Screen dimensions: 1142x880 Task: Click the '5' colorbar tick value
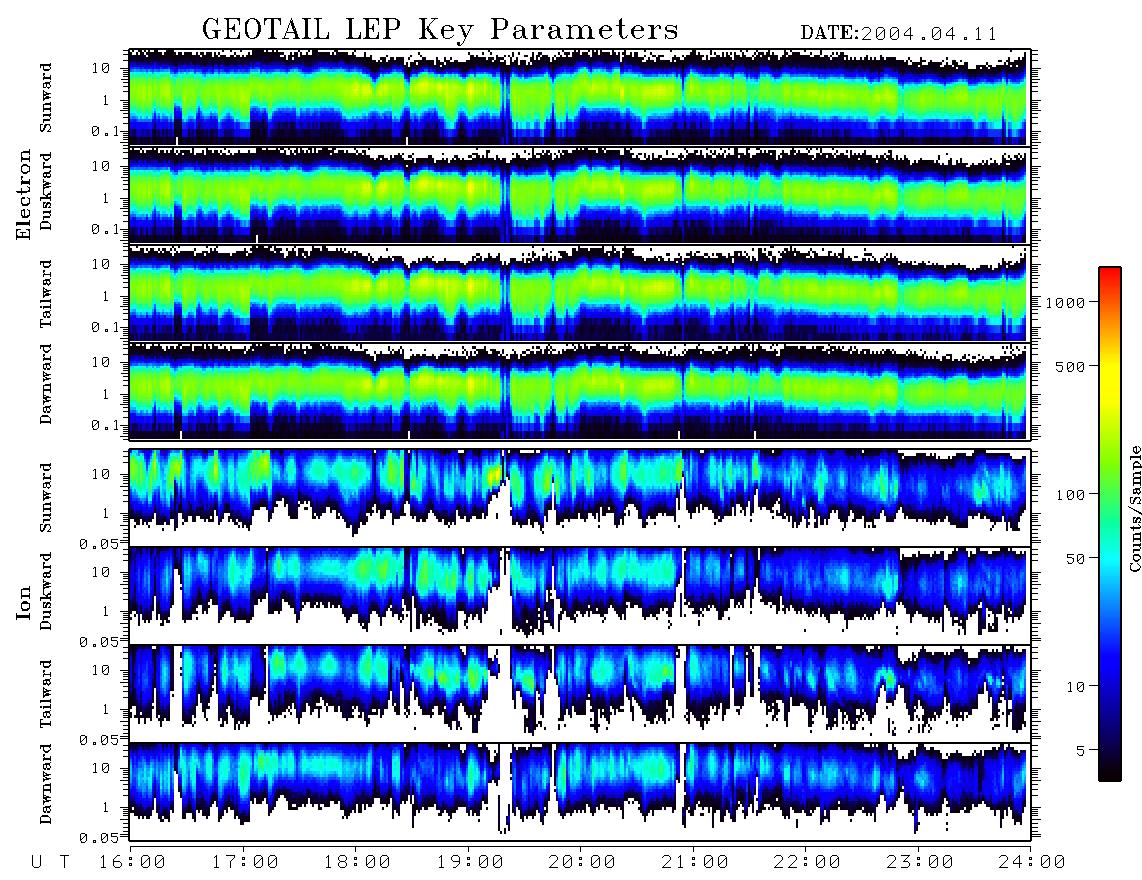[x=1080, y=751]
